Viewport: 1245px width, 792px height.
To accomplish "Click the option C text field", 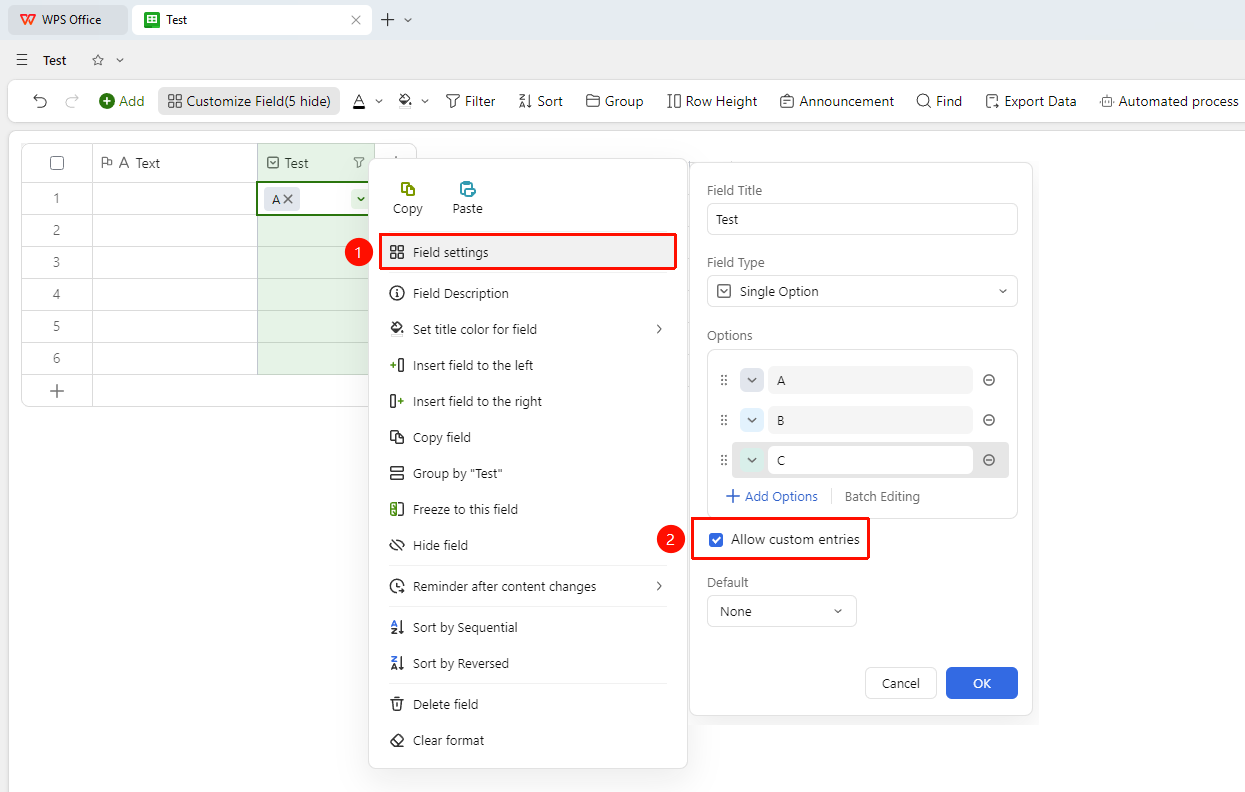I will click(870, 460).
